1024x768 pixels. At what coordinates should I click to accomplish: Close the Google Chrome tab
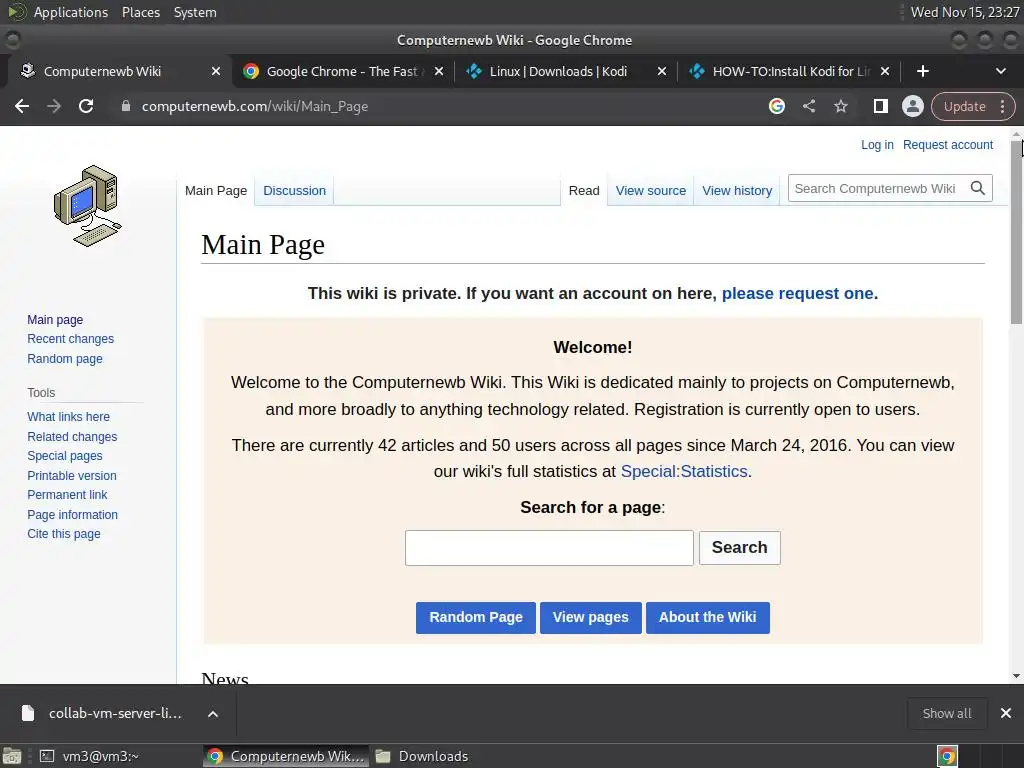pyautogui.click(x=439, y=71)
